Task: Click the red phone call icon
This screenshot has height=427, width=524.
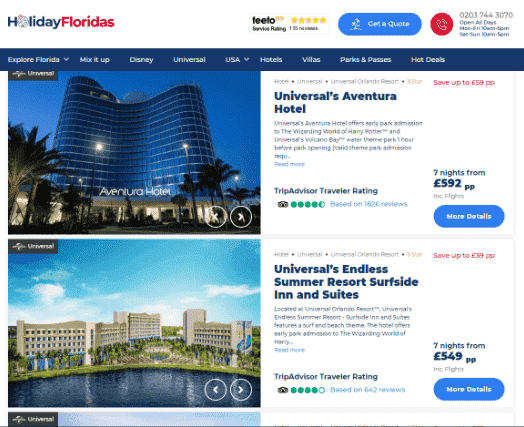Action: pos(441,24)
